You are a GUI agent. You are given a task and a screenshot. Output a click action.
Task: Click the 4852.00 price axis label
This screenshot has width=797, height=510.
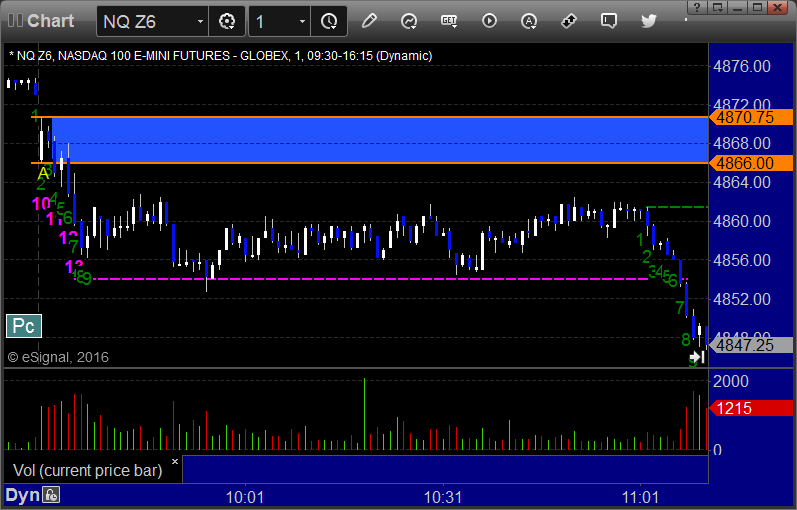tap(742, 299)
